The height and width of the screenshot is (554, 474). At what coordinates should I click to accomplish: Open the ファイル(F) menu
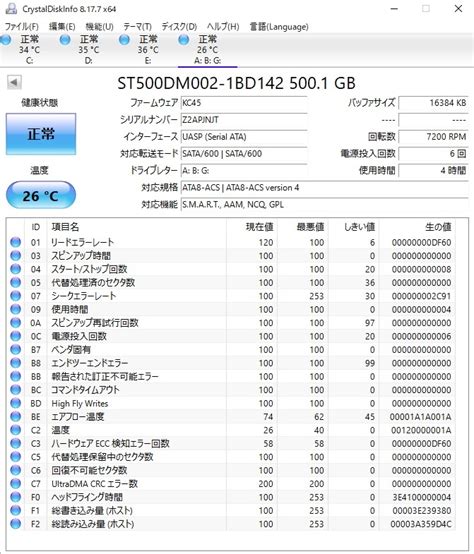[x=21, y=27]
